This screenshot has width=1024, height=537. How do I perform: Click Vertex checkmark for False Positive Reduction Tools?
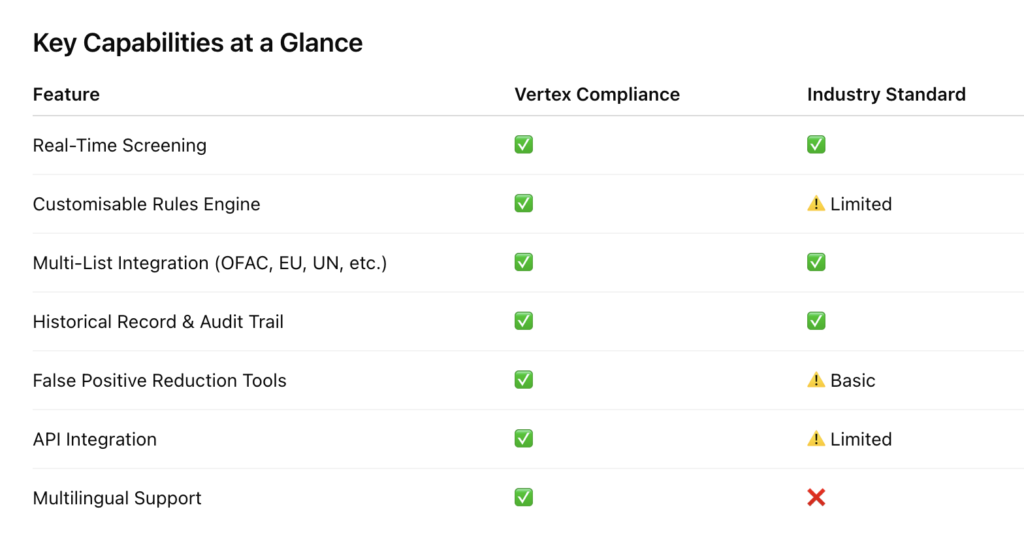524,380
